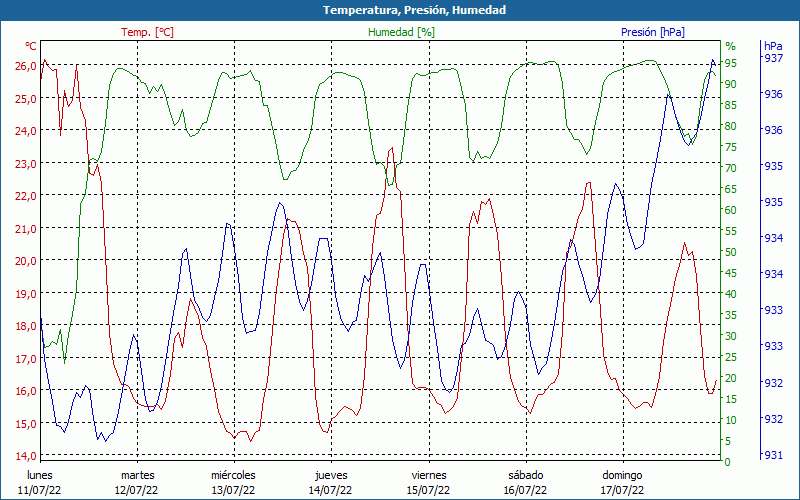Click the '45' humidity axis value
This screenshot has width=800, height=500.
(731, 273)
